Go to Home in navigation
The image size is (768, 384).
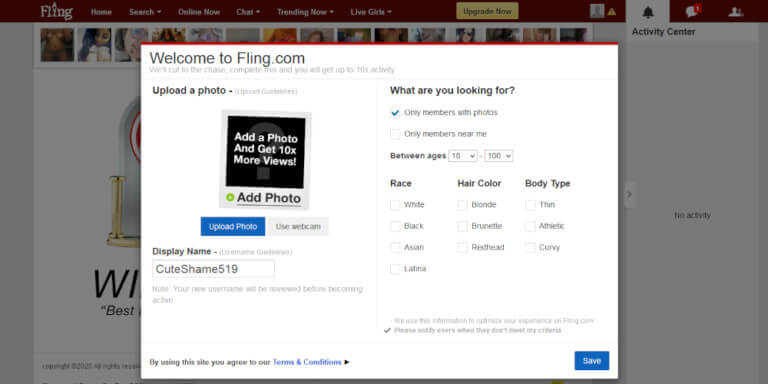click(101, 12)
